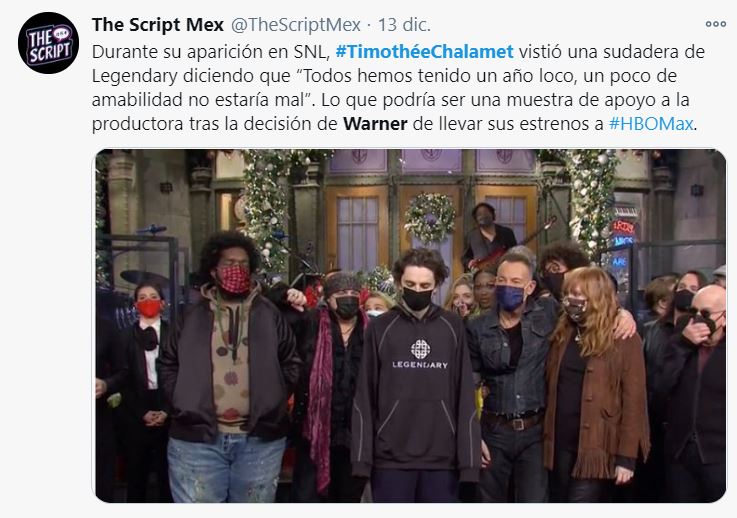Screen dimensions: 737x518
Task: Open The Script Mex display name
Action: [157, 25]
